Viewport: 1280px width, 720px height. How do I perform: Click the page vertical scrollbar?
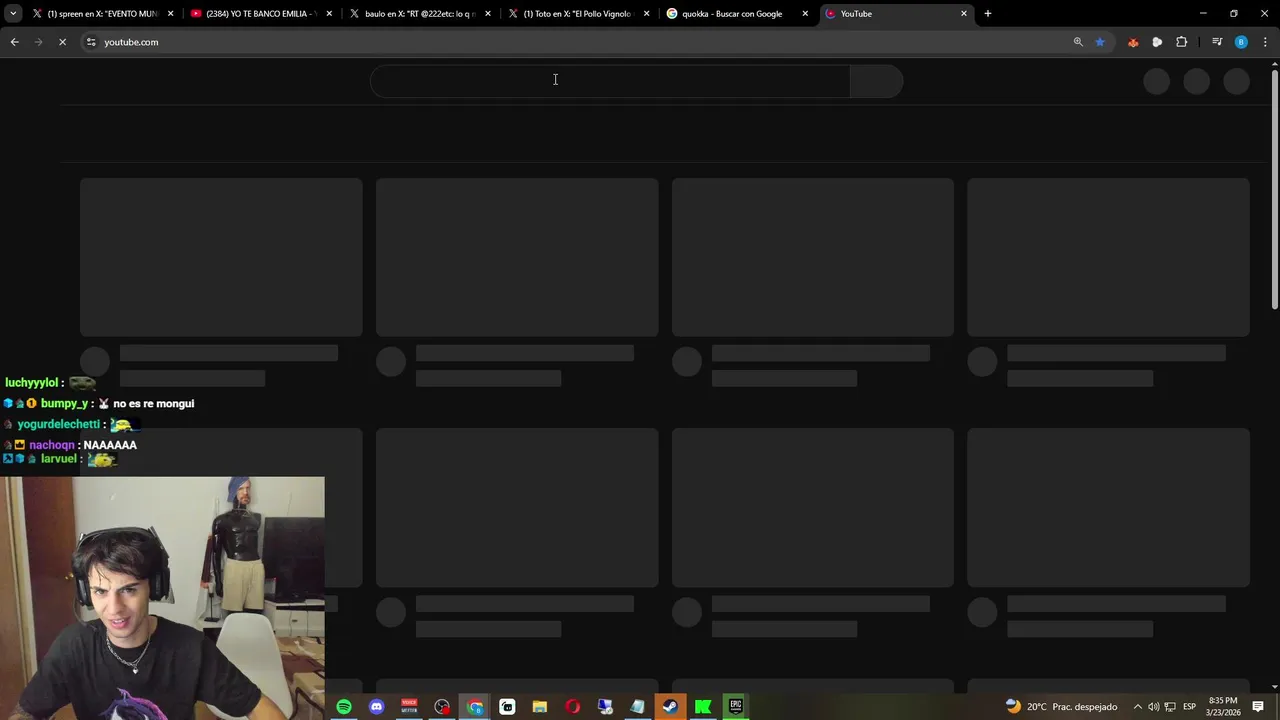point(1275,189)
